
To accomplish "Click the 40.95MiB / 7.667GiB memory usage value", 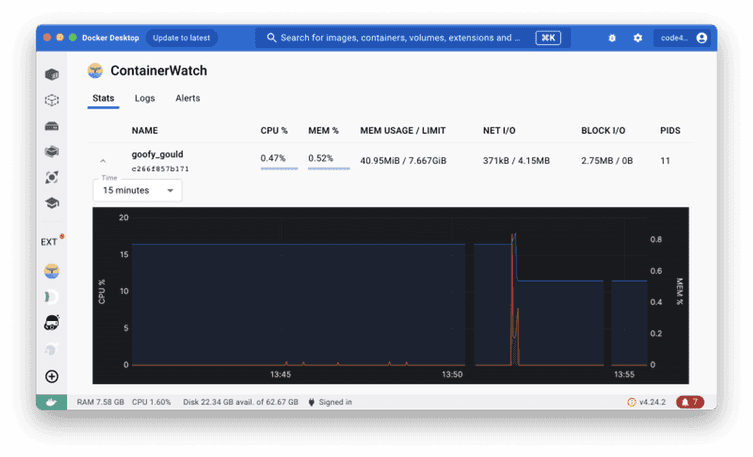I will (403, 161).
